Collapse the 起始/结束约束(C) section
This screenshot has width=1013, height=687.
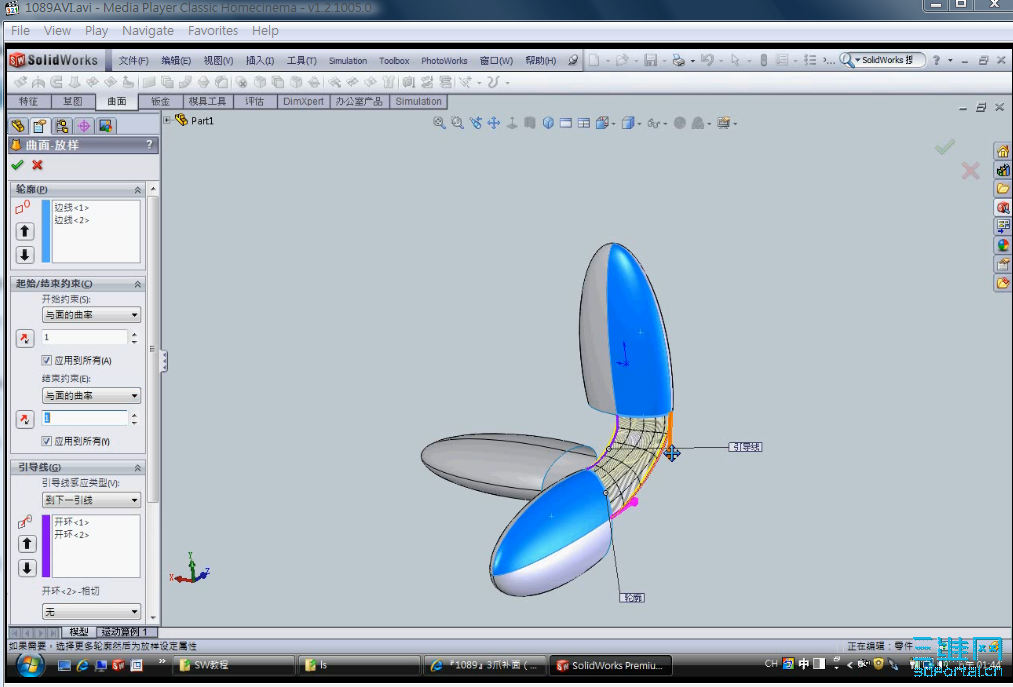tap(137, 284)
